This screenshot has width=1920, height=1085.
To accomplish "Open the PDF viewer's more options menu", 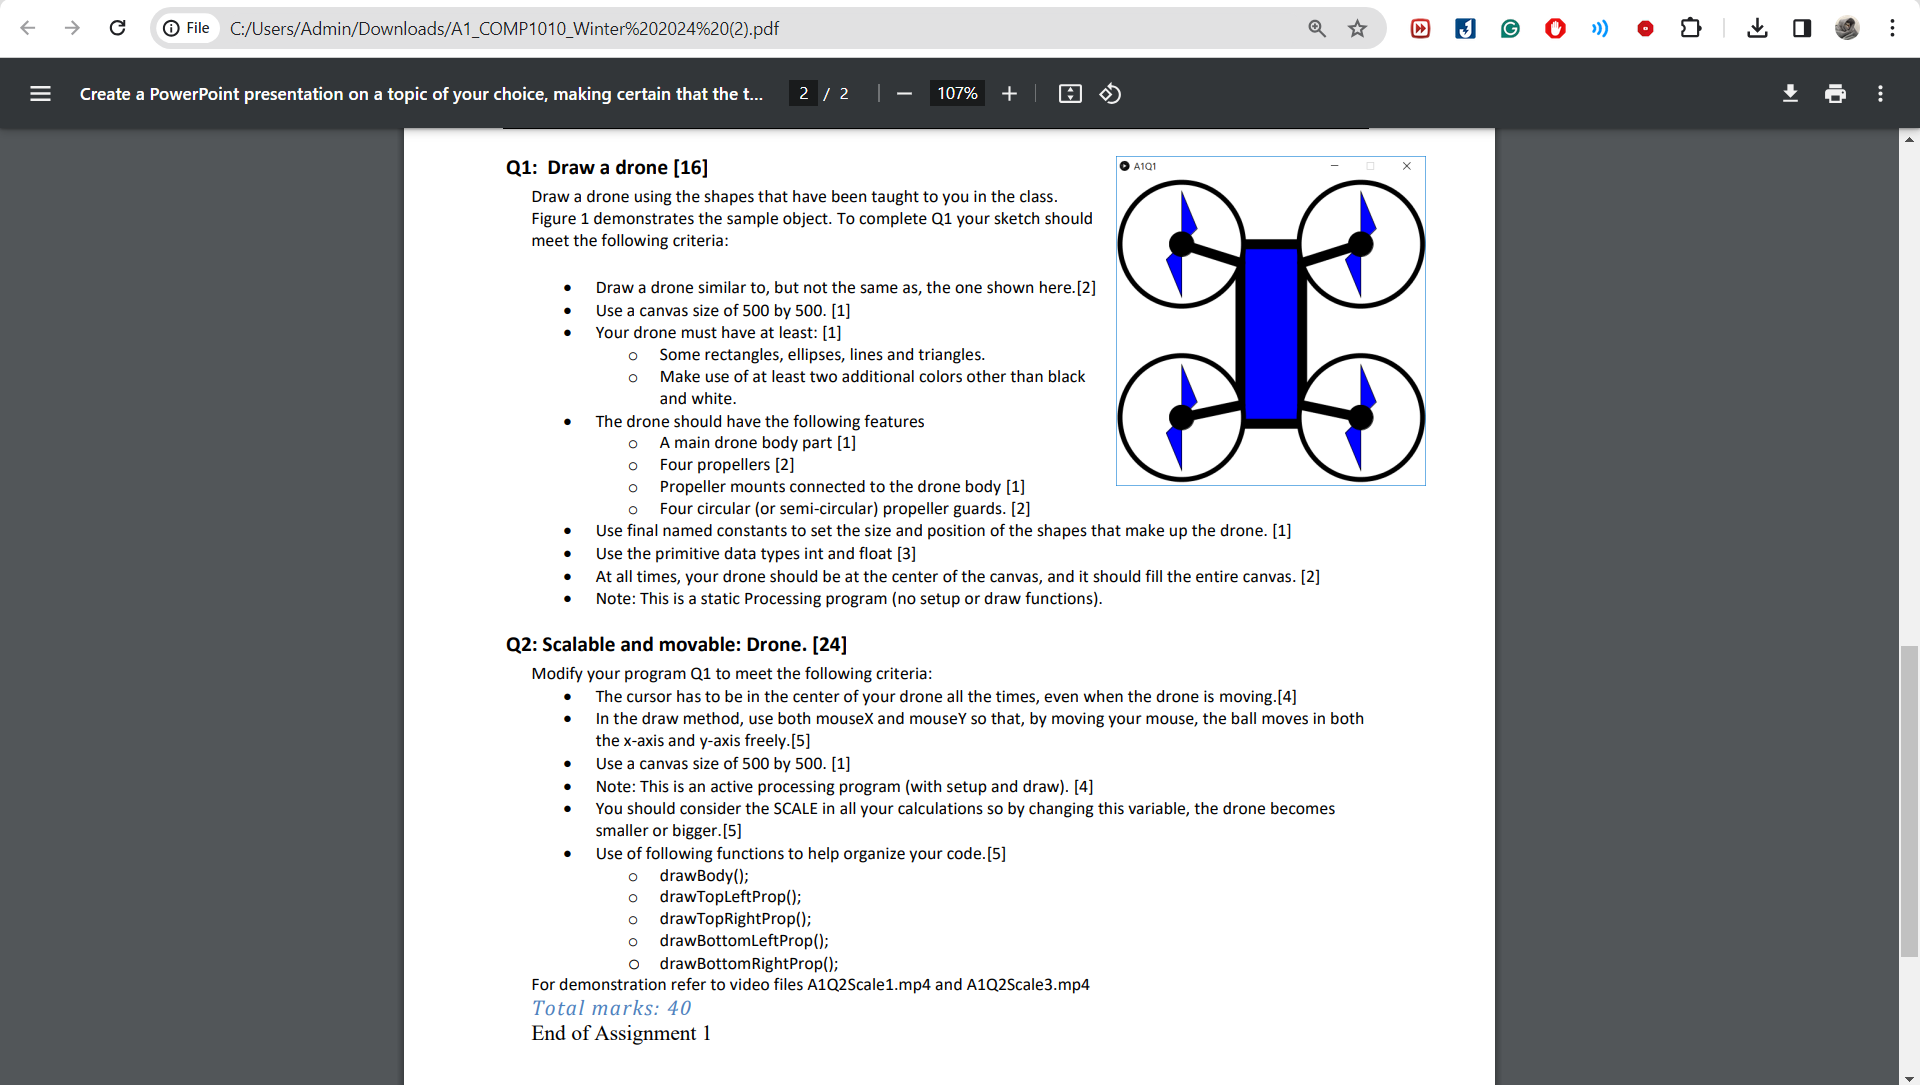I will [1879, 93].
